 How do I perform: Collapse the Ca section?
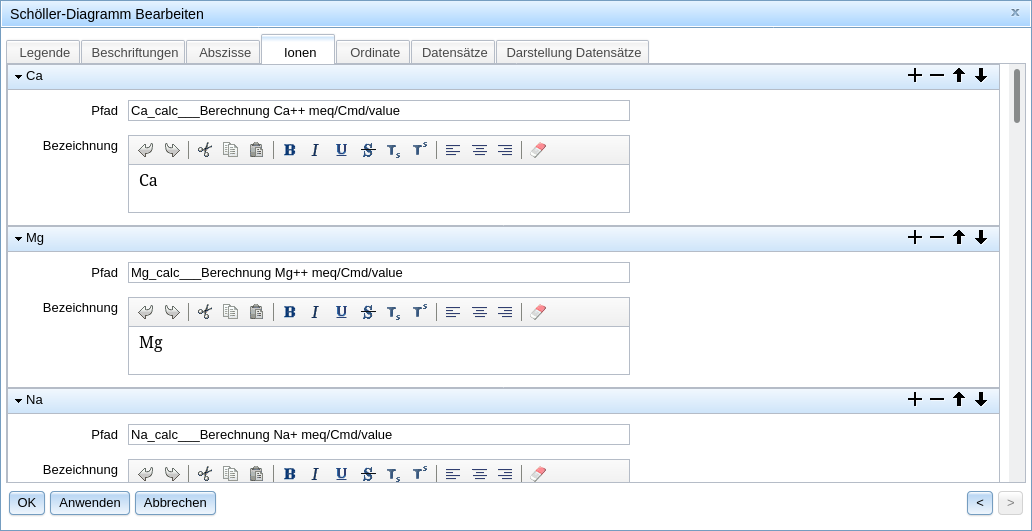[18, 76]
